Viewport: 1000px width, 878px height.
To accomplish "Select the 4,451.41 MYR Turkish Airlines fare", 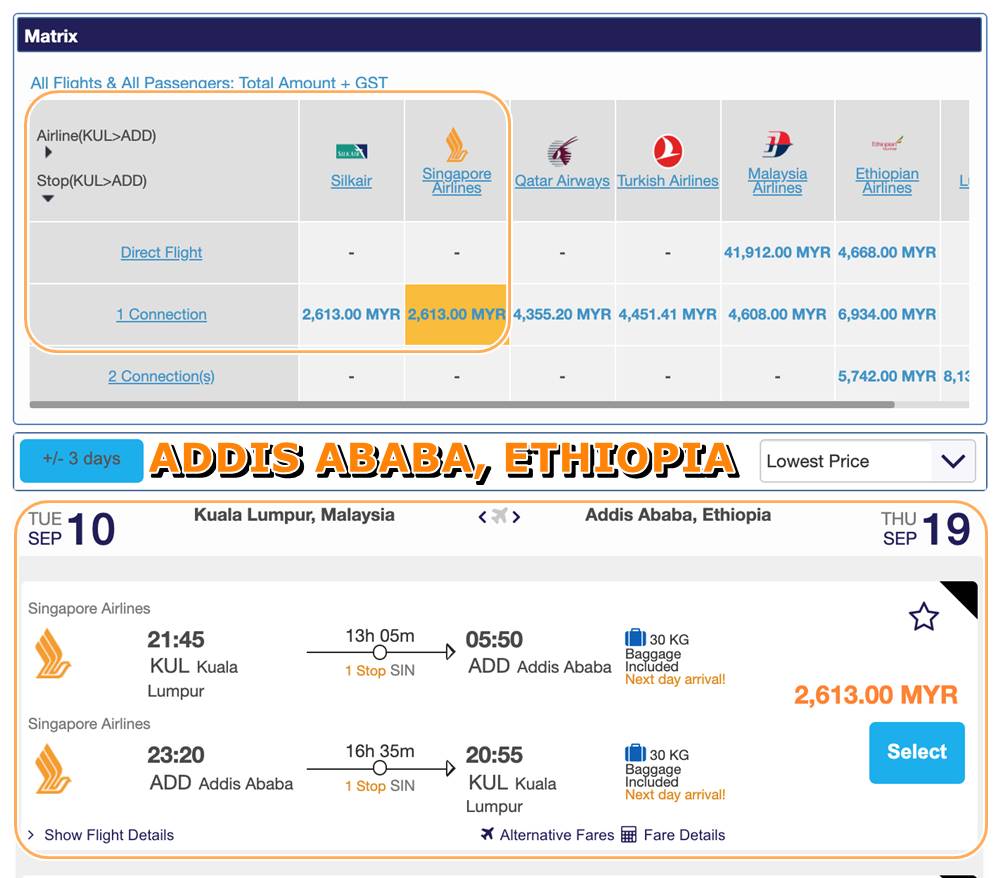I will (668, 314).
